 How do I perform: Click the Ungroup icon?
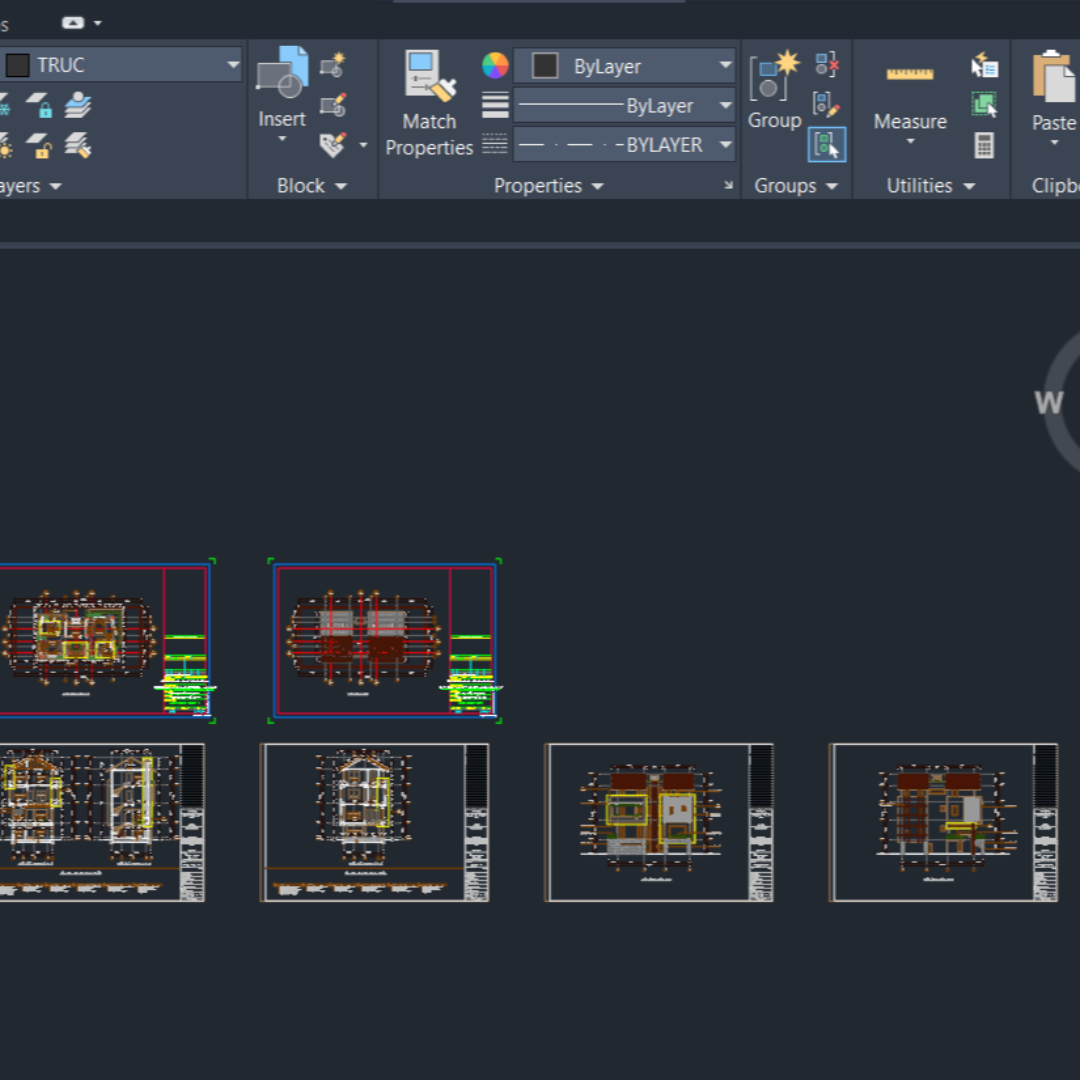(826, 66)
